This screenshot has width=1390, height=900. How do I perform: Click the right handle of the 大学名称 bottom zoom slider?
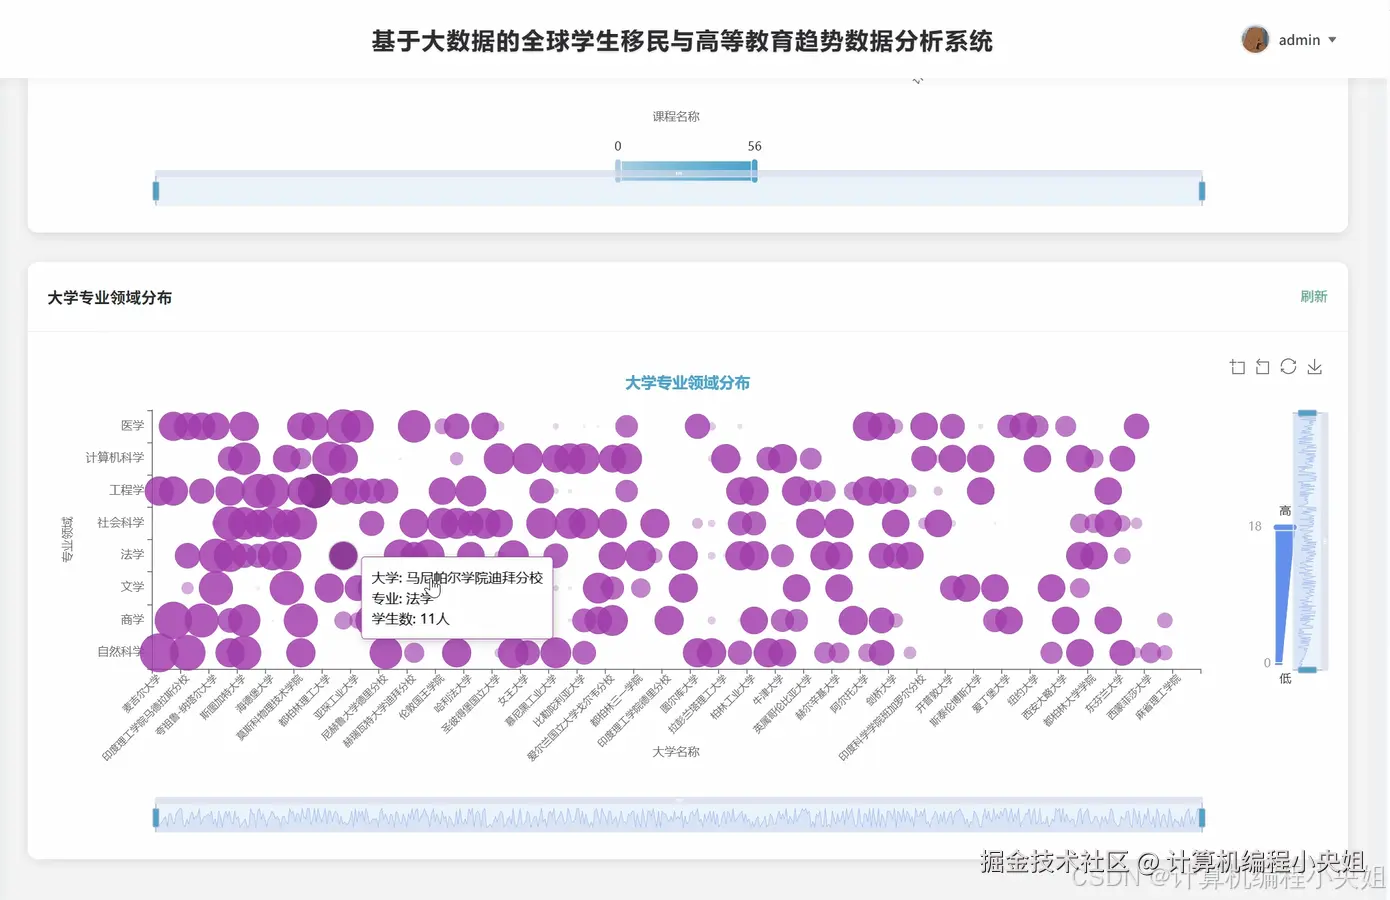1202,818
